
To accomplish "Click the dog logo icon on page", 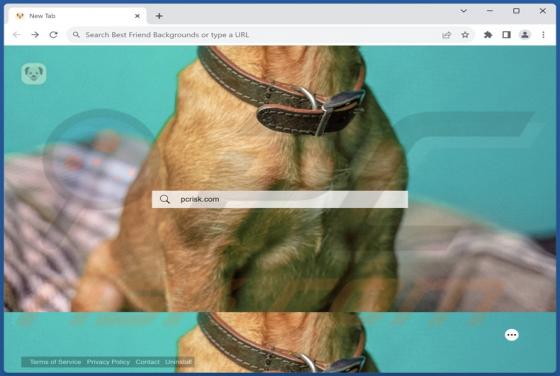I will (x=34, y=74).
